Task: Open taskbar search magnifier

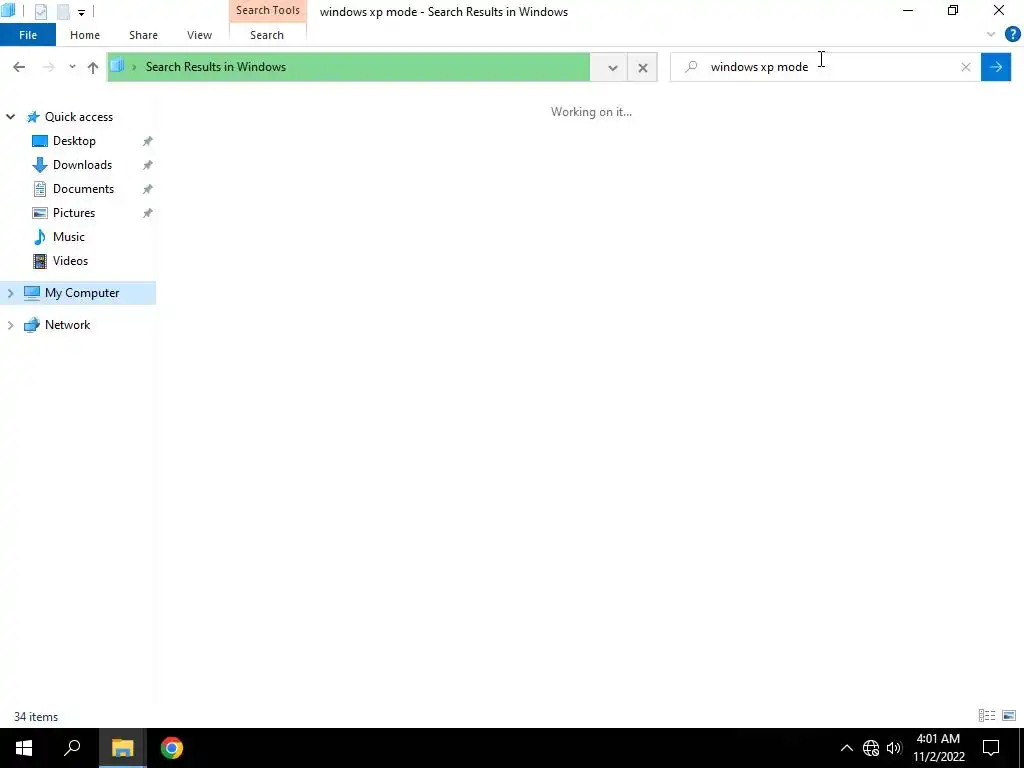Action: point(72,748)
